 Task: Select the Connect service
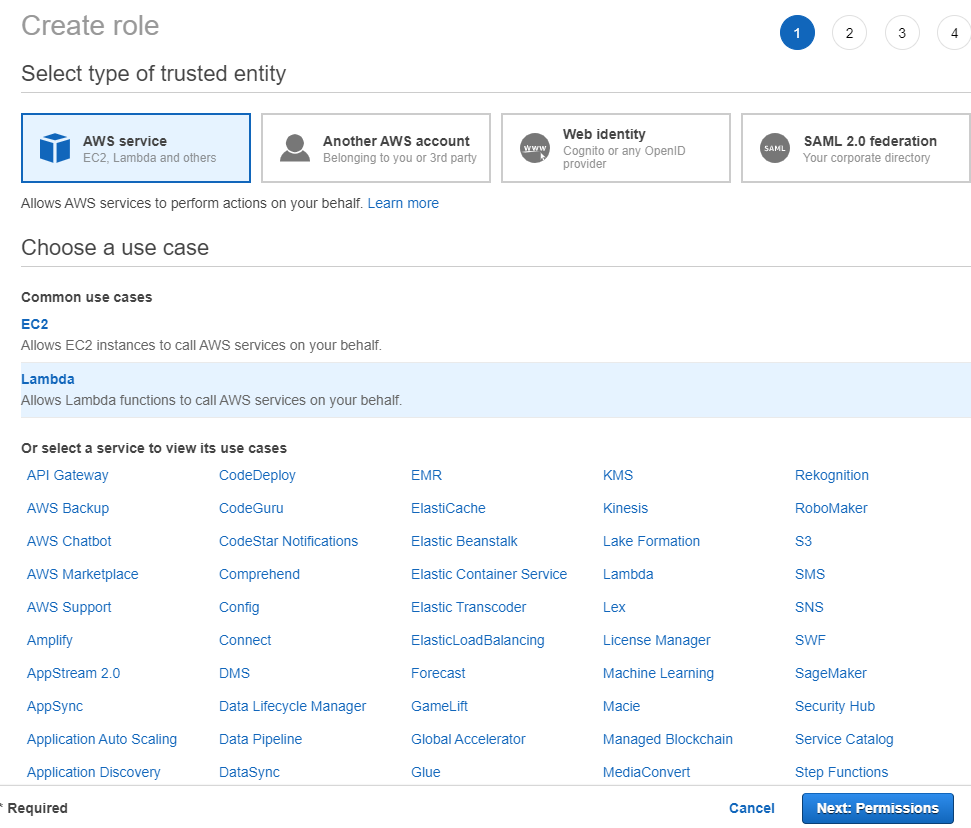[x=245, y=640]
